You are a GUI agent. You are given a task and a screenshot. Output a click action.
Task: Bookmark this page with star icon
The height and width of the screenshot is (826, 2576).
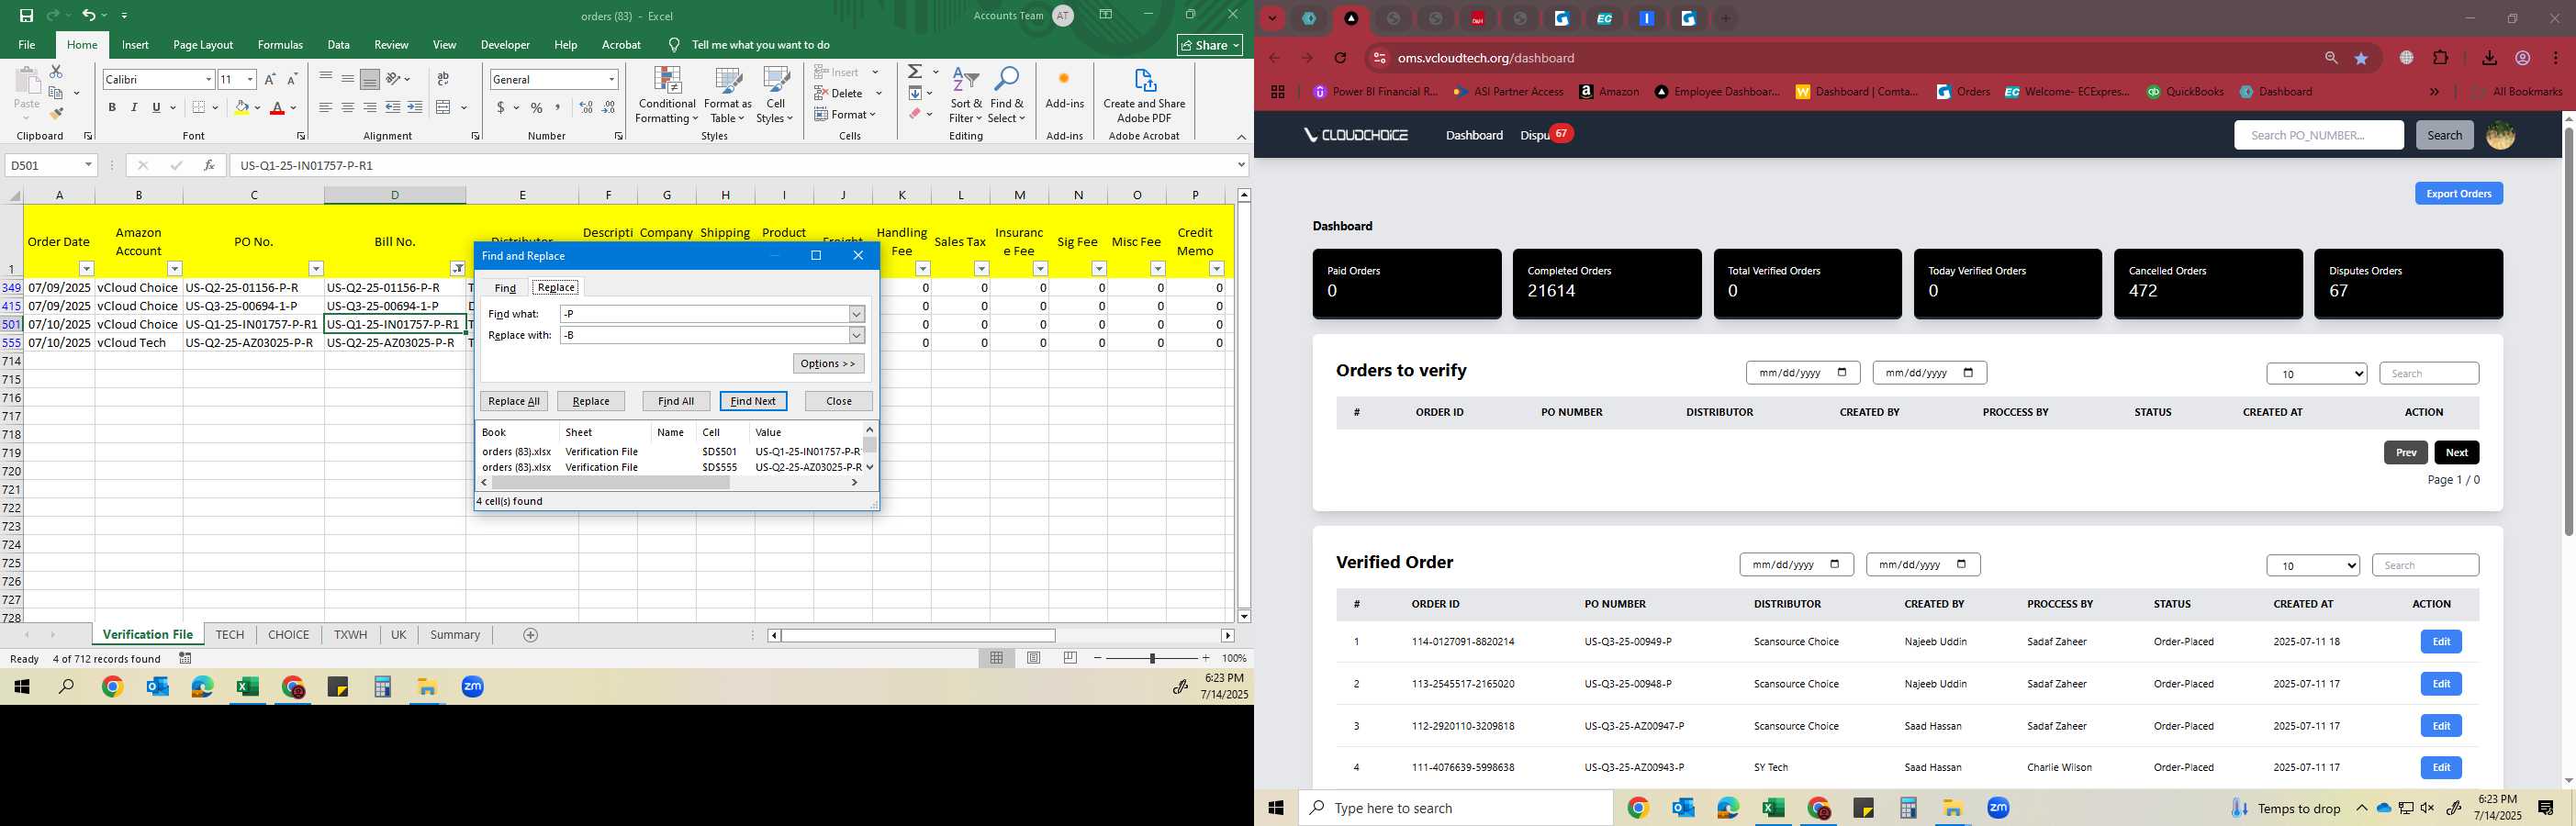tap(2361, 58)
